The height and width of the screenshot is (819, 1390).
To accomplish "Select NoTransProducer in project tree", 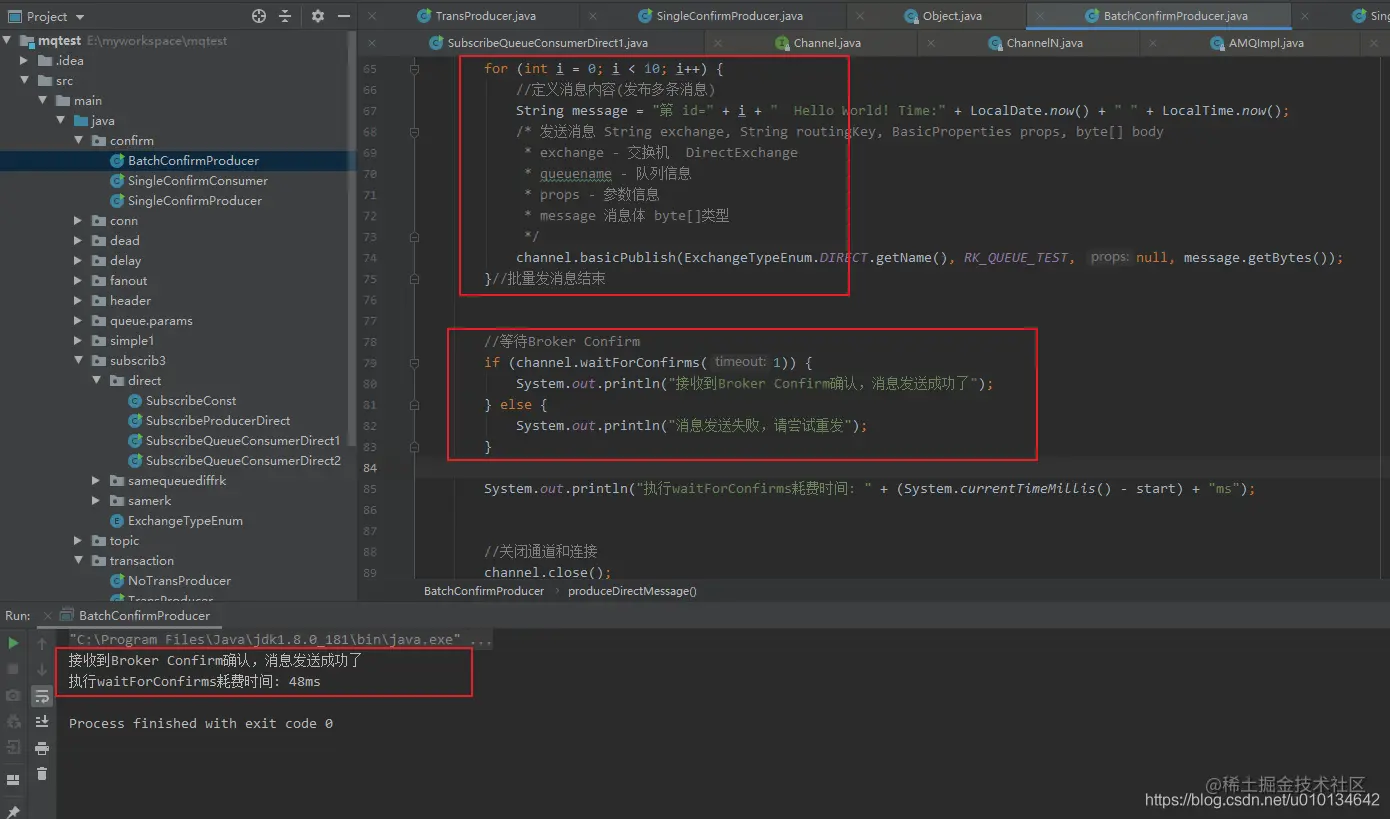I will (x=179, y=581).
